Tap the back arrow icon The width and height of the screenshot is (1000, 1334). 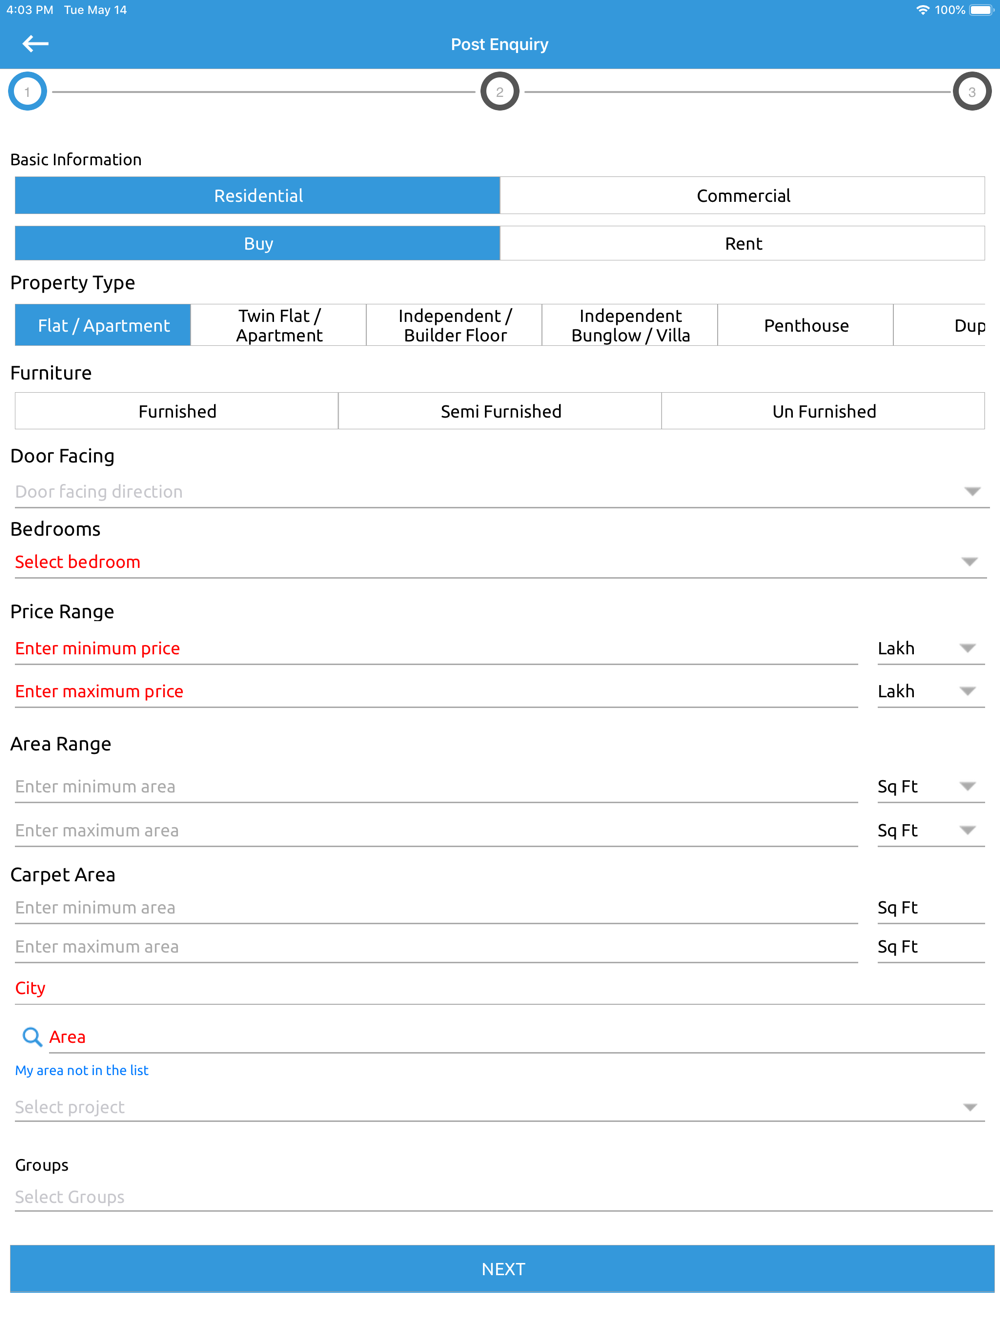click(36, 43)
